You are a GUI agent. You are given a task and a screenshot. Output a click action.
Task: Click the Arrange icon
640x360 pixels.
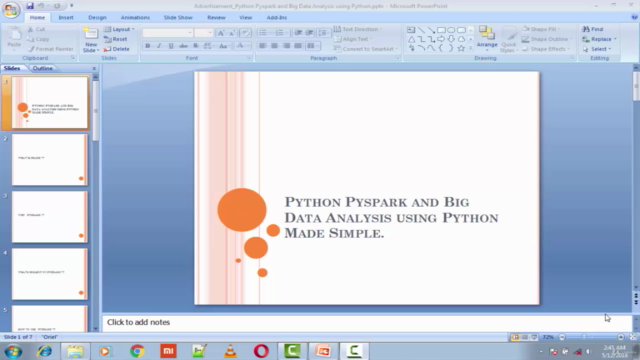(487, 33)
